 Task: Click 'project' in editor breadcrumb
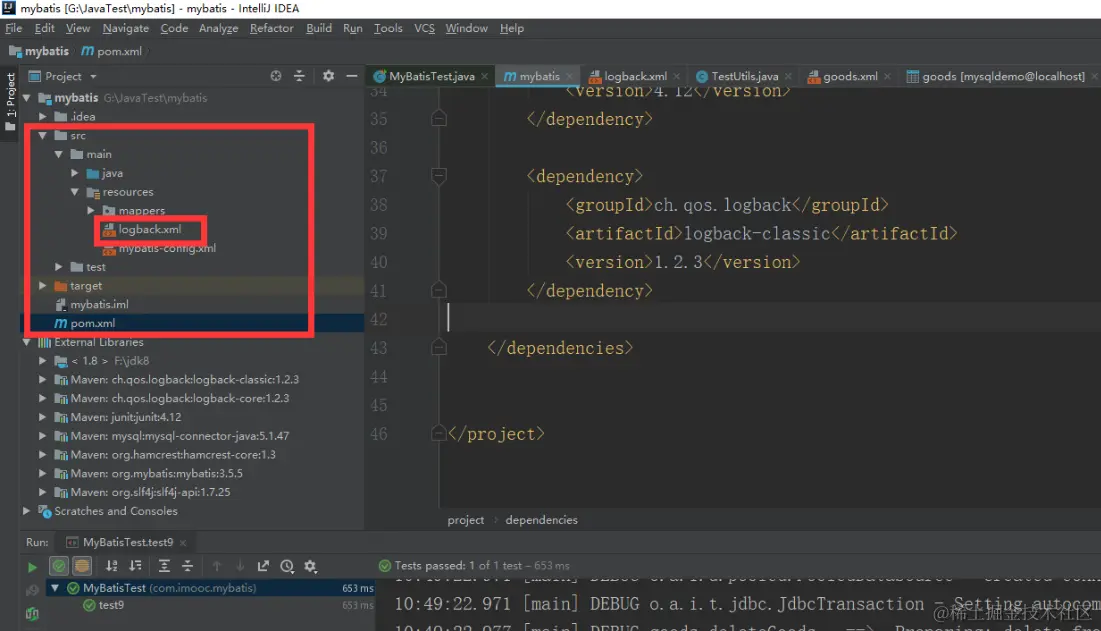(466, 520)
